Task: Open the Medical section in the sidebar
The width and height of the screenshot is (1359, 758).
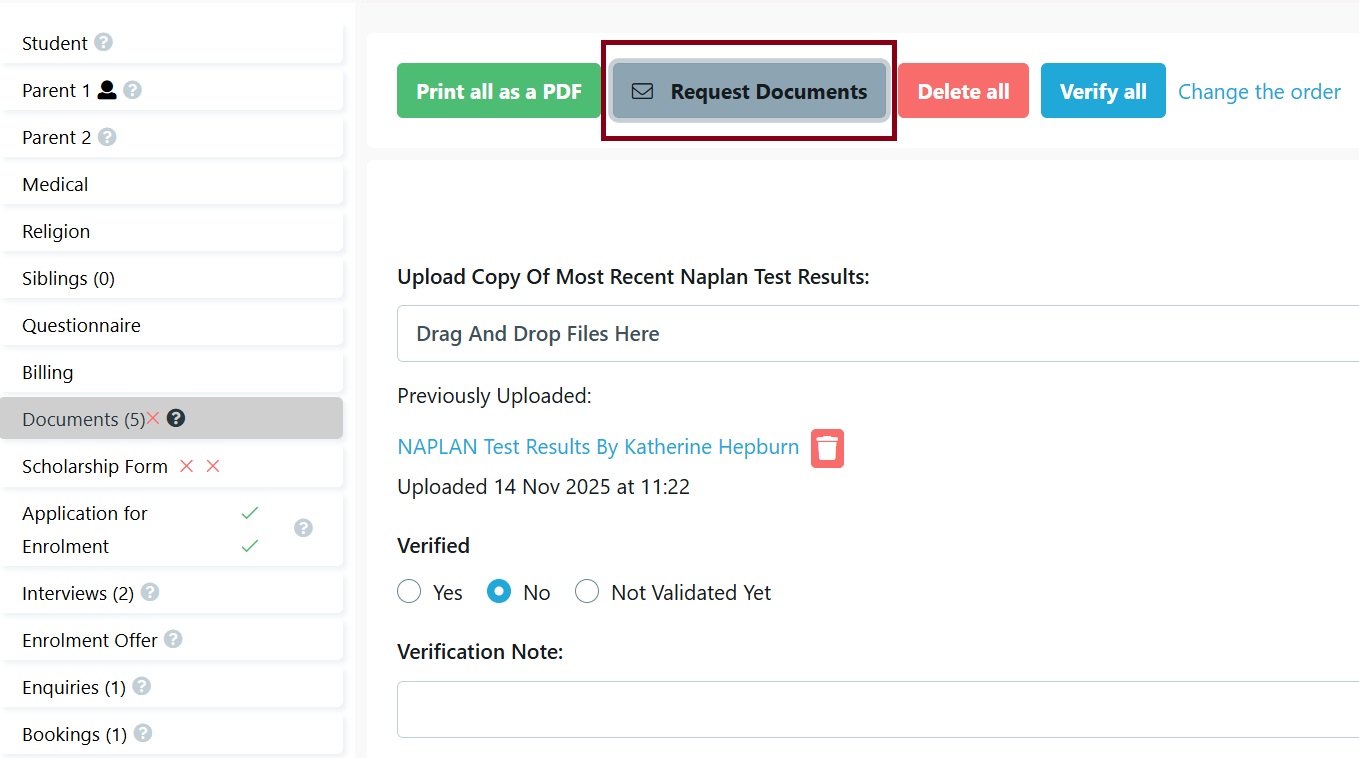Action: (x=55, y=184)
